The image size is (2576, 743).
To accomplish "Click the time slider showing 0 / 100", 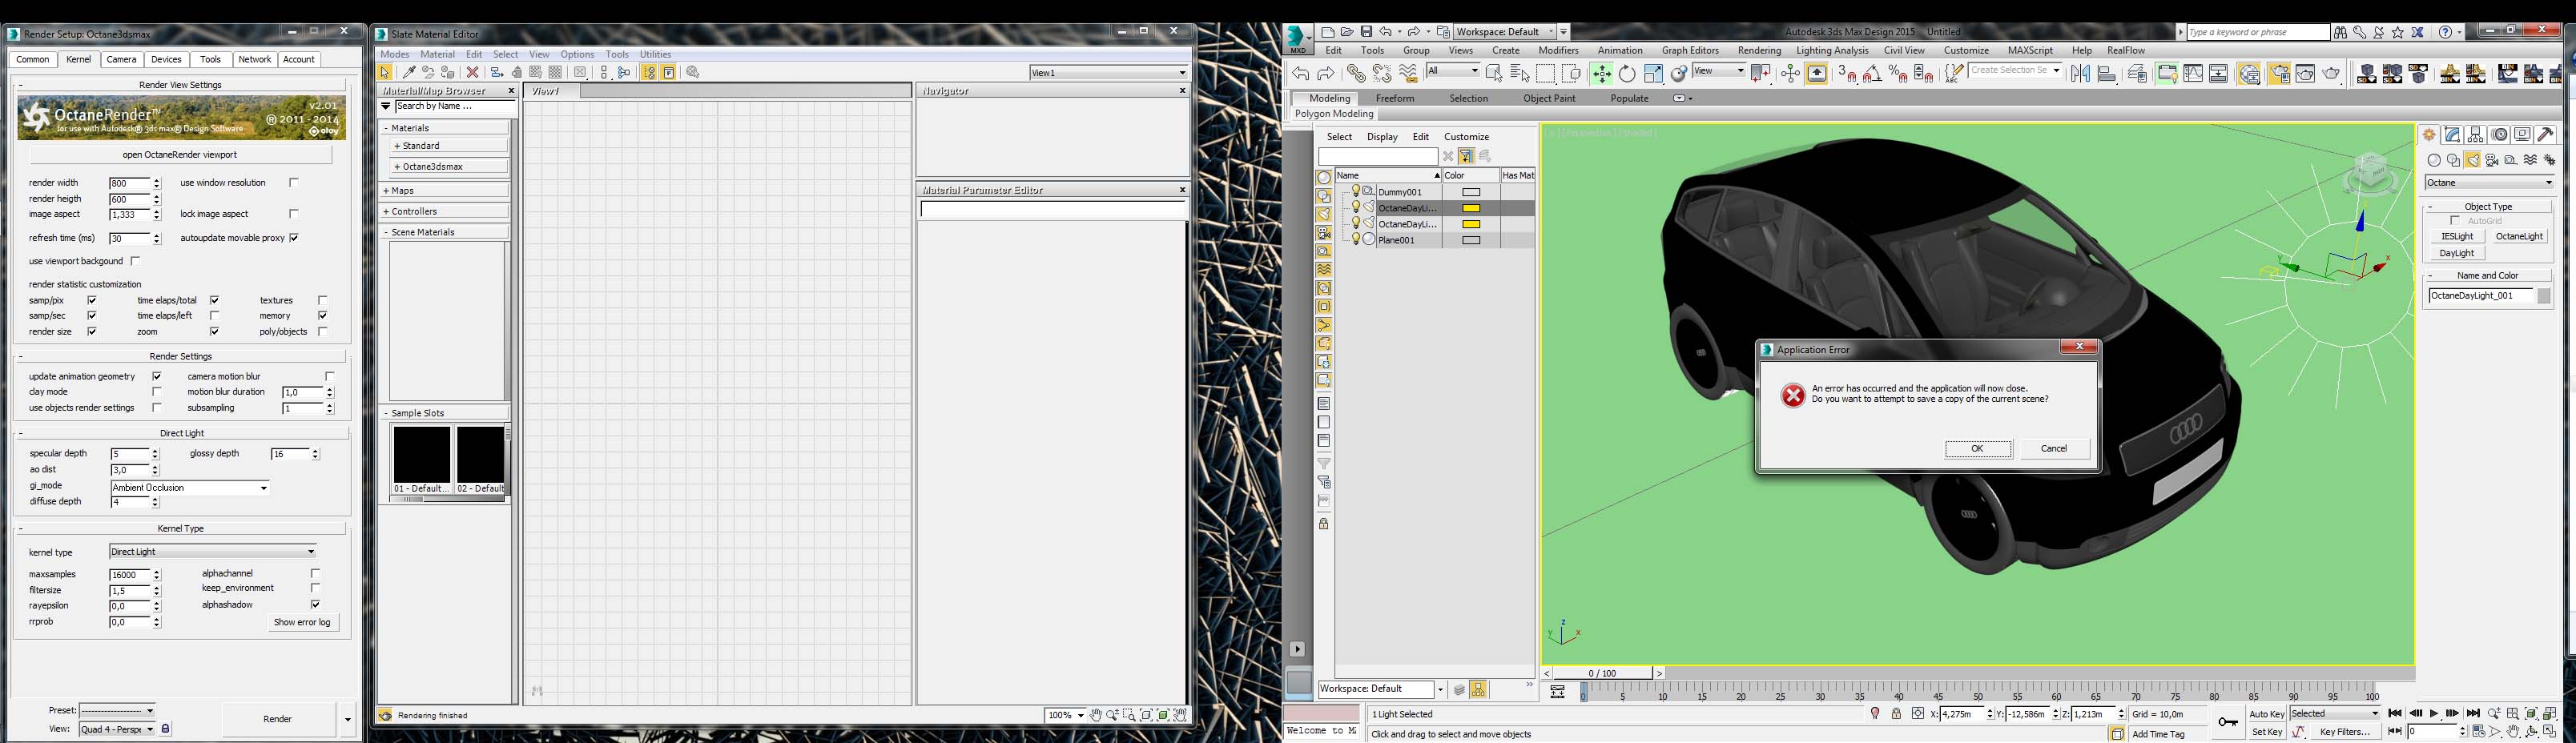I will [1603, 673].
